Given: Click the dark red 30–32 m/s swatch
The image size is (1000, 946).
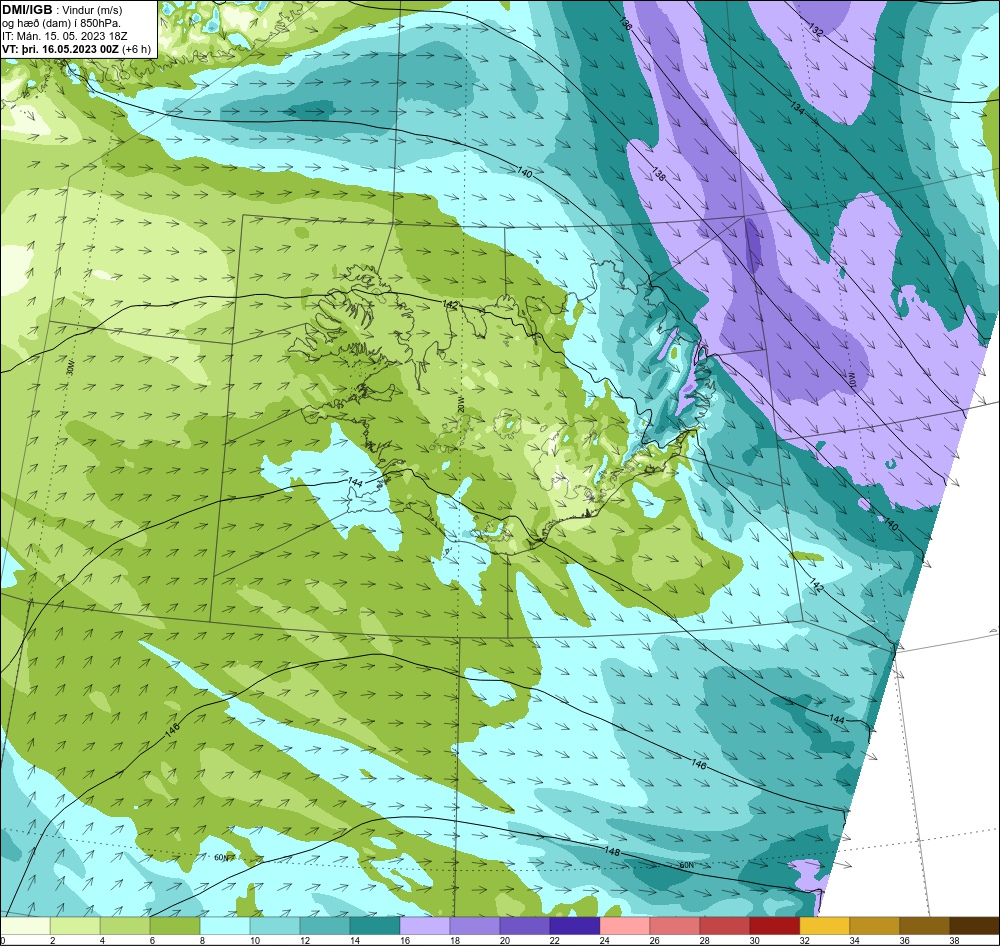Looking at the screenshot, I should [x=774, y=926].
